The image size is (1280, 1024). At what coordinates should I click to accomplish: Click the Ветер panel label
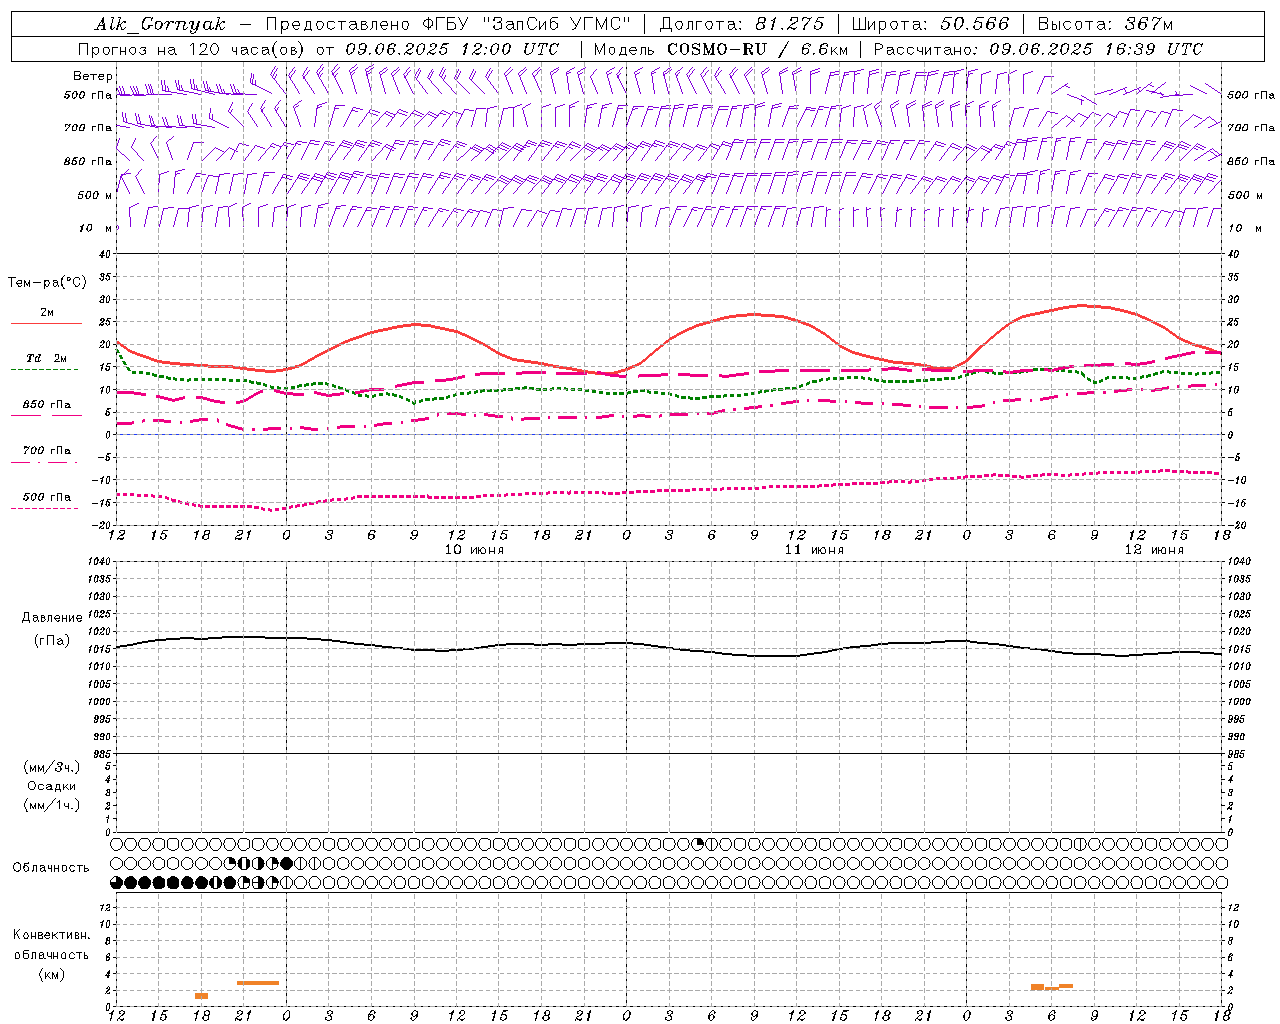(x=92, y=76)
